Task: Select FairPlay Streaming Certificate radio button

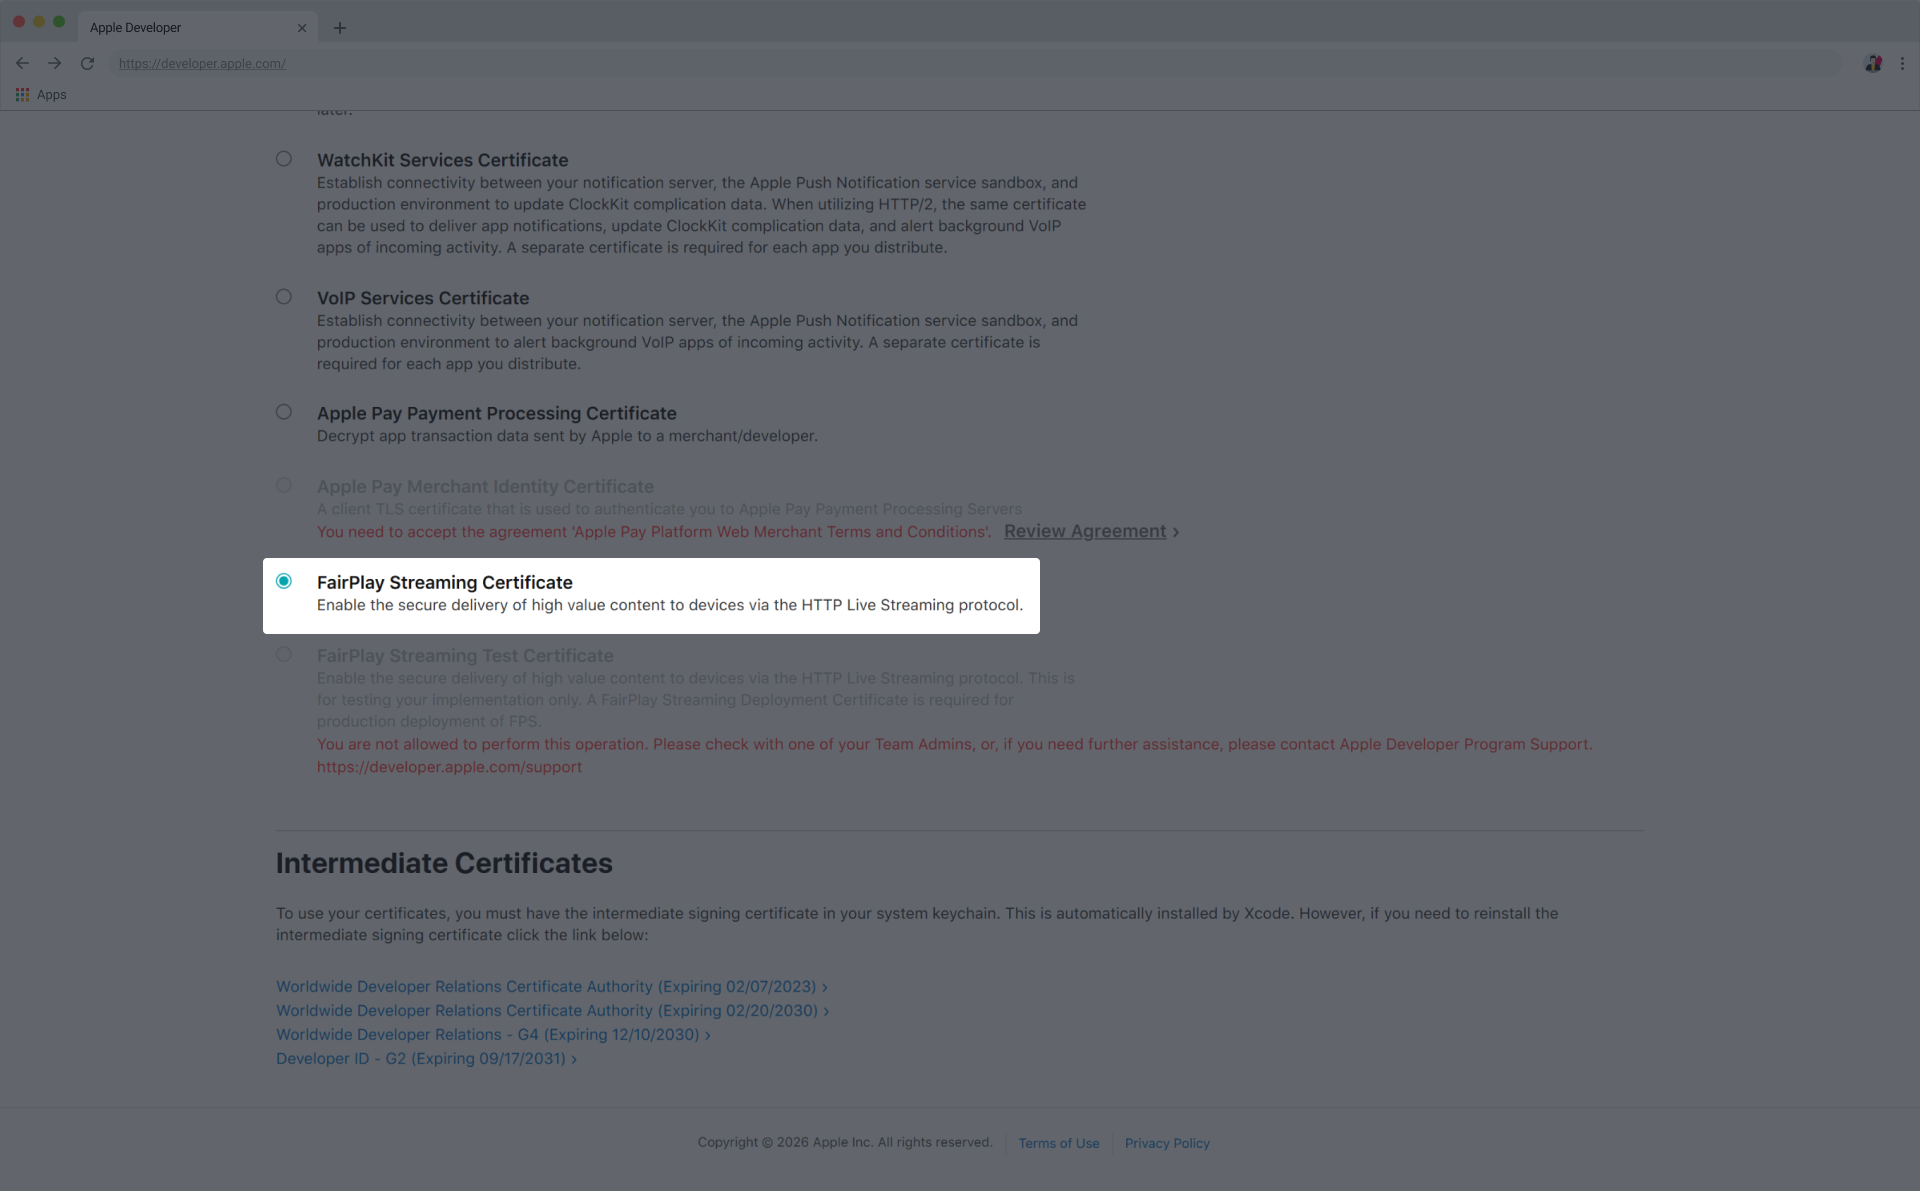Action: pyautogui.click(x=284, y=581)
